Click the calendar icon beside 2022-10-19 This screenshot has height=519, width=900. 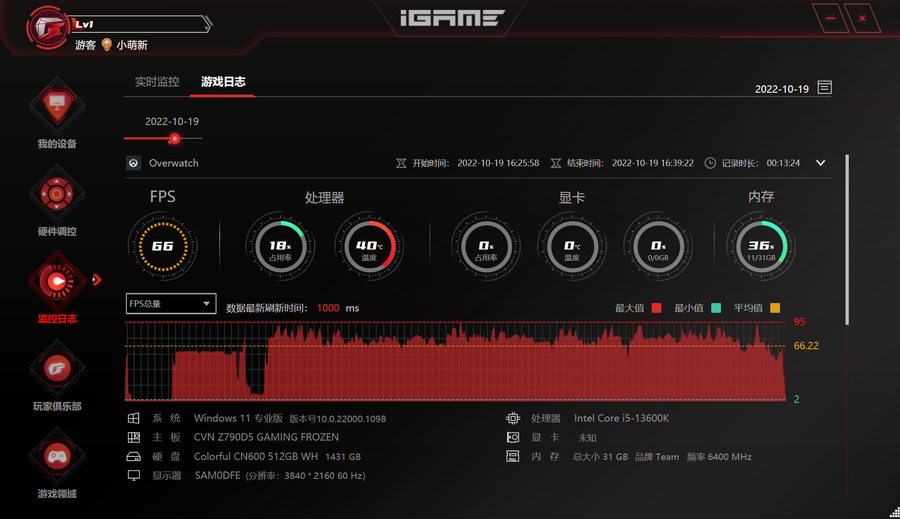tap(824, 88)
